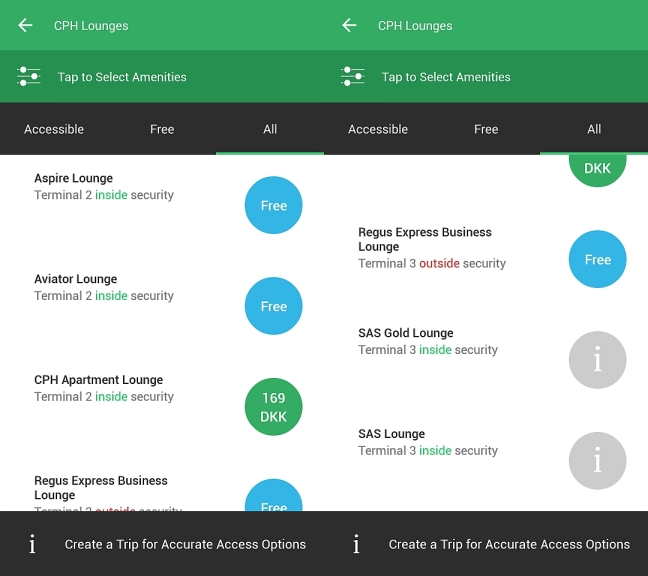Tap Create a Trip banner on right
Image resolution: width=648 pixels, height=576 pixels.
486,544
